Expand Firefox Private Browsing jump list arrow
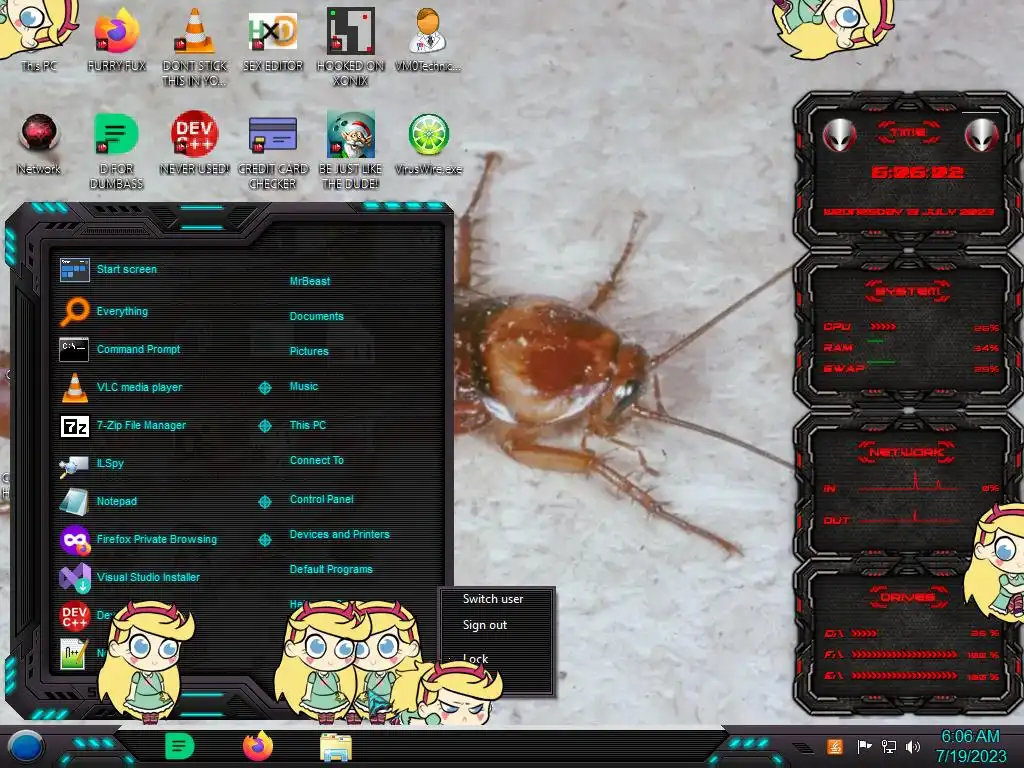 point(264,539)
